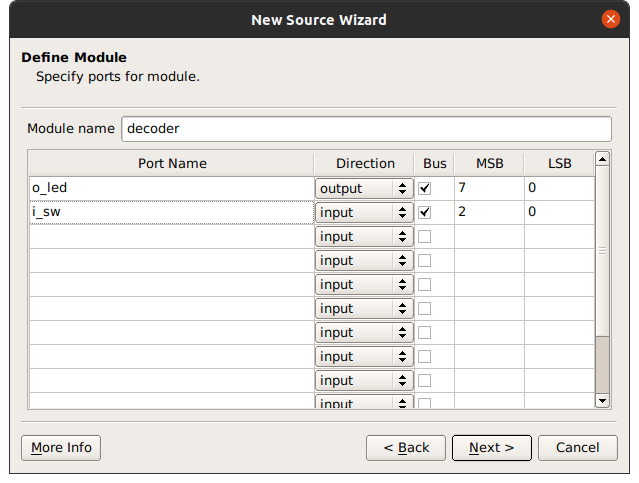This screenshot has height=483, width=639.
Task: Select the i_sw port name cell
Action: (x=172, y=212)
